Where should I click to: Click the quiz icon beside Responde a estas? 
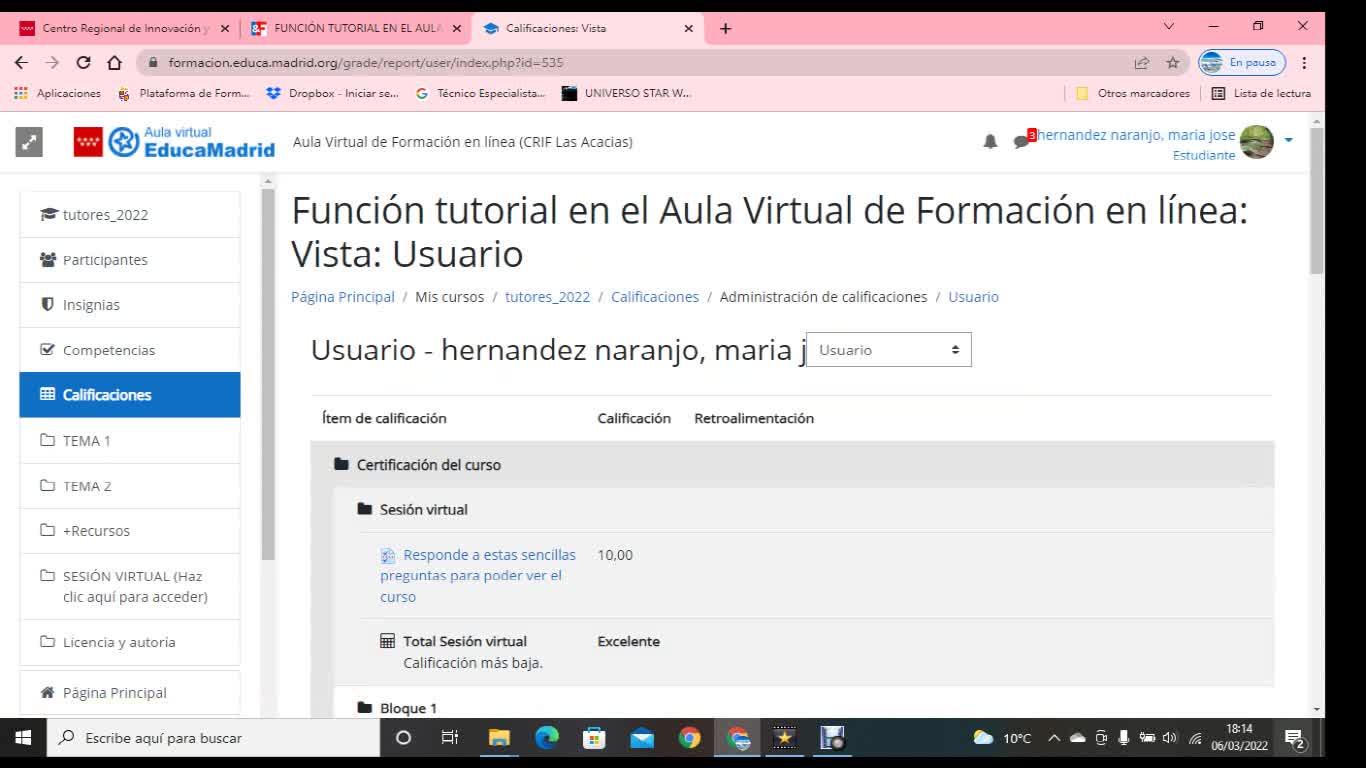point(388,556)
